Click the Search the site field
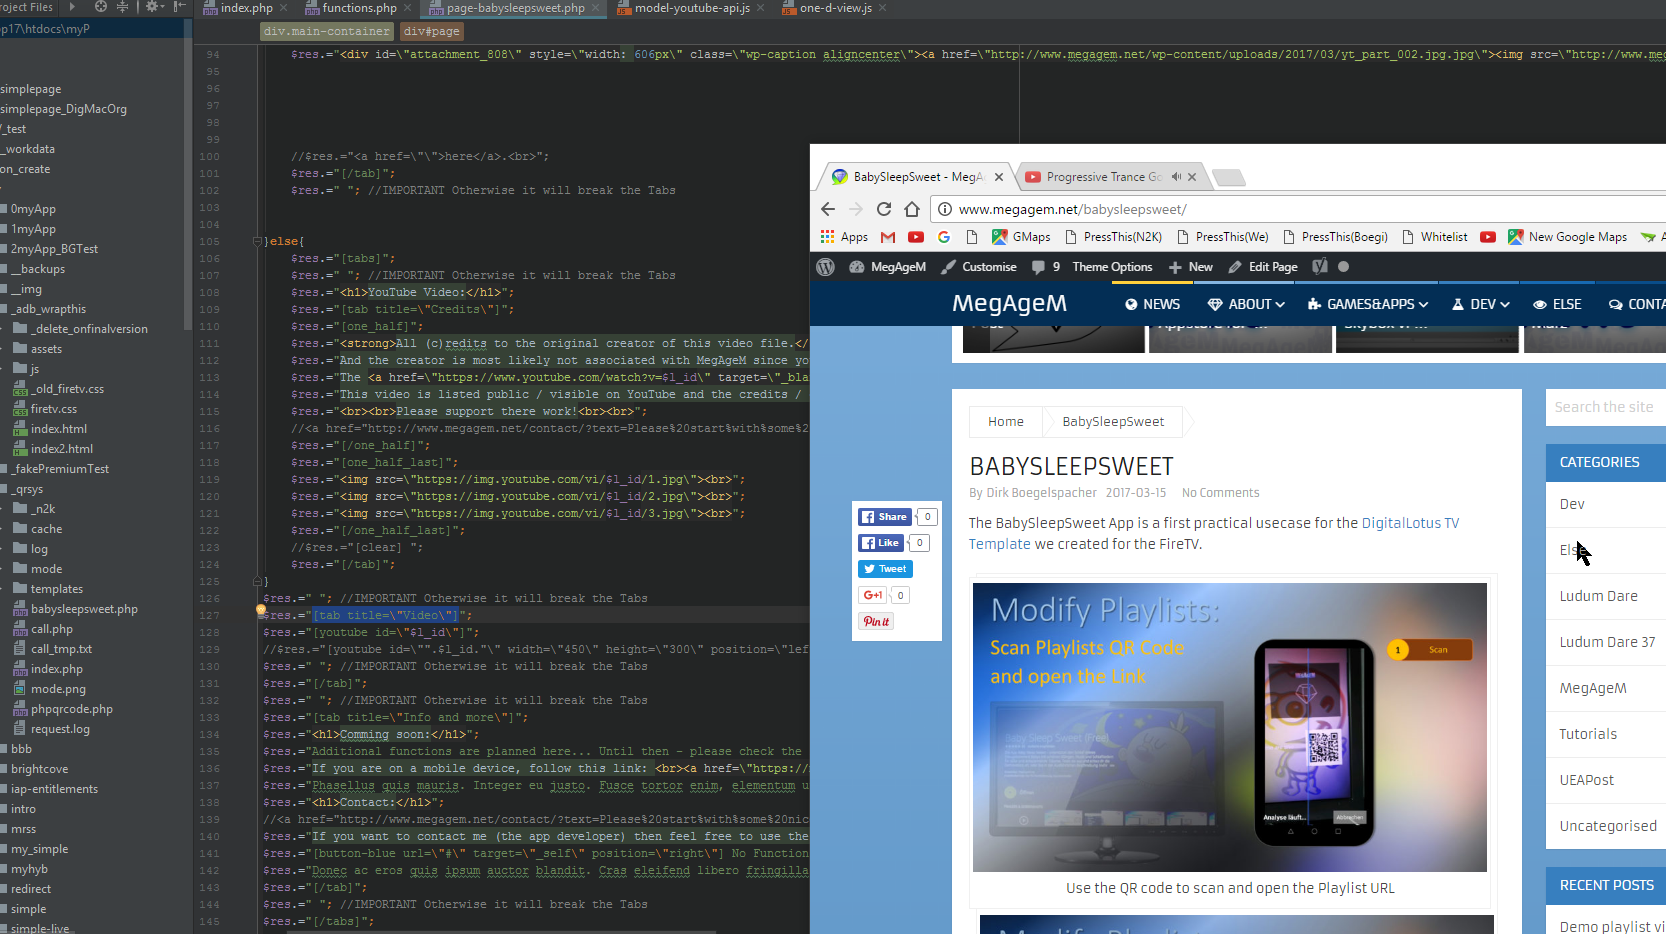 click(1606, 407)
